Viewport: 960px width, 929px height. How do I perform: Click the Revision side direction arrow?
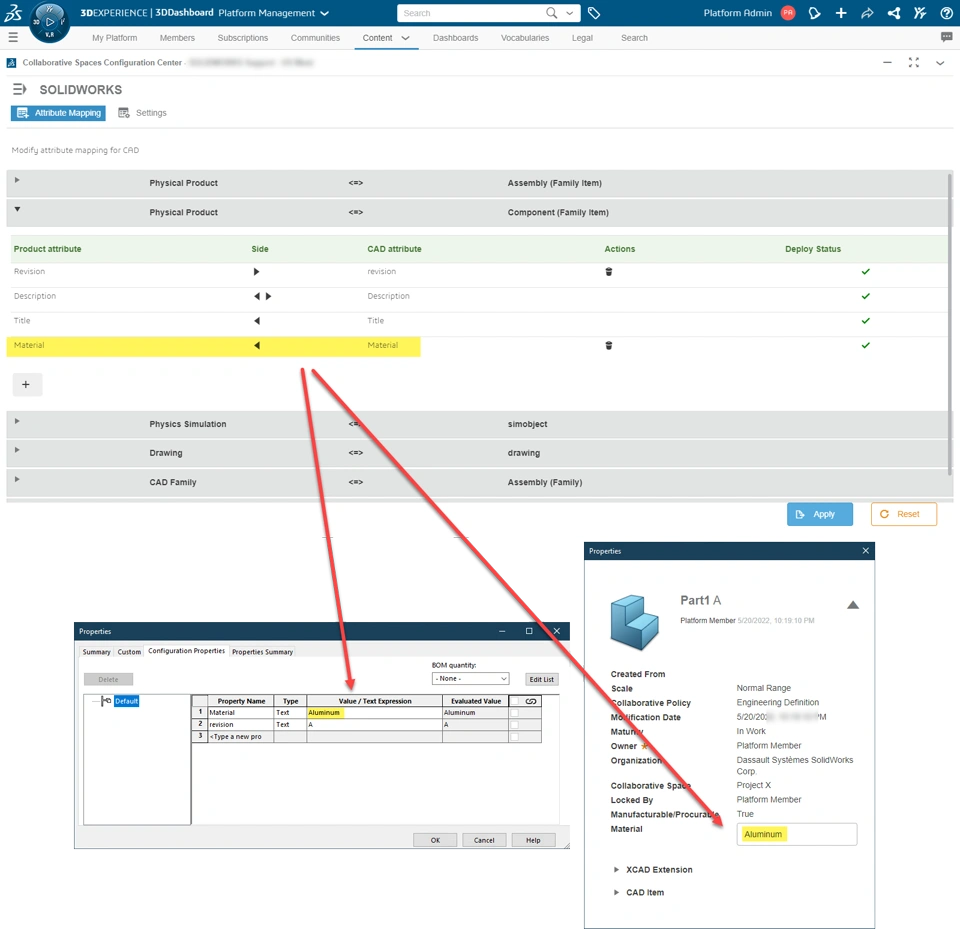point(257,271)
